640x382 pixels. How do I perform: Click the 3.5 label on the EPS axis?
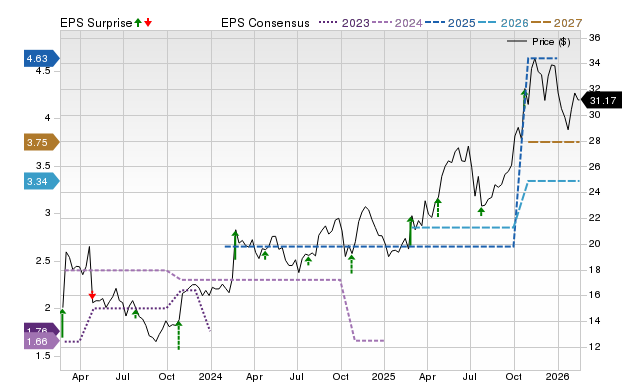(x=43, y=166)
